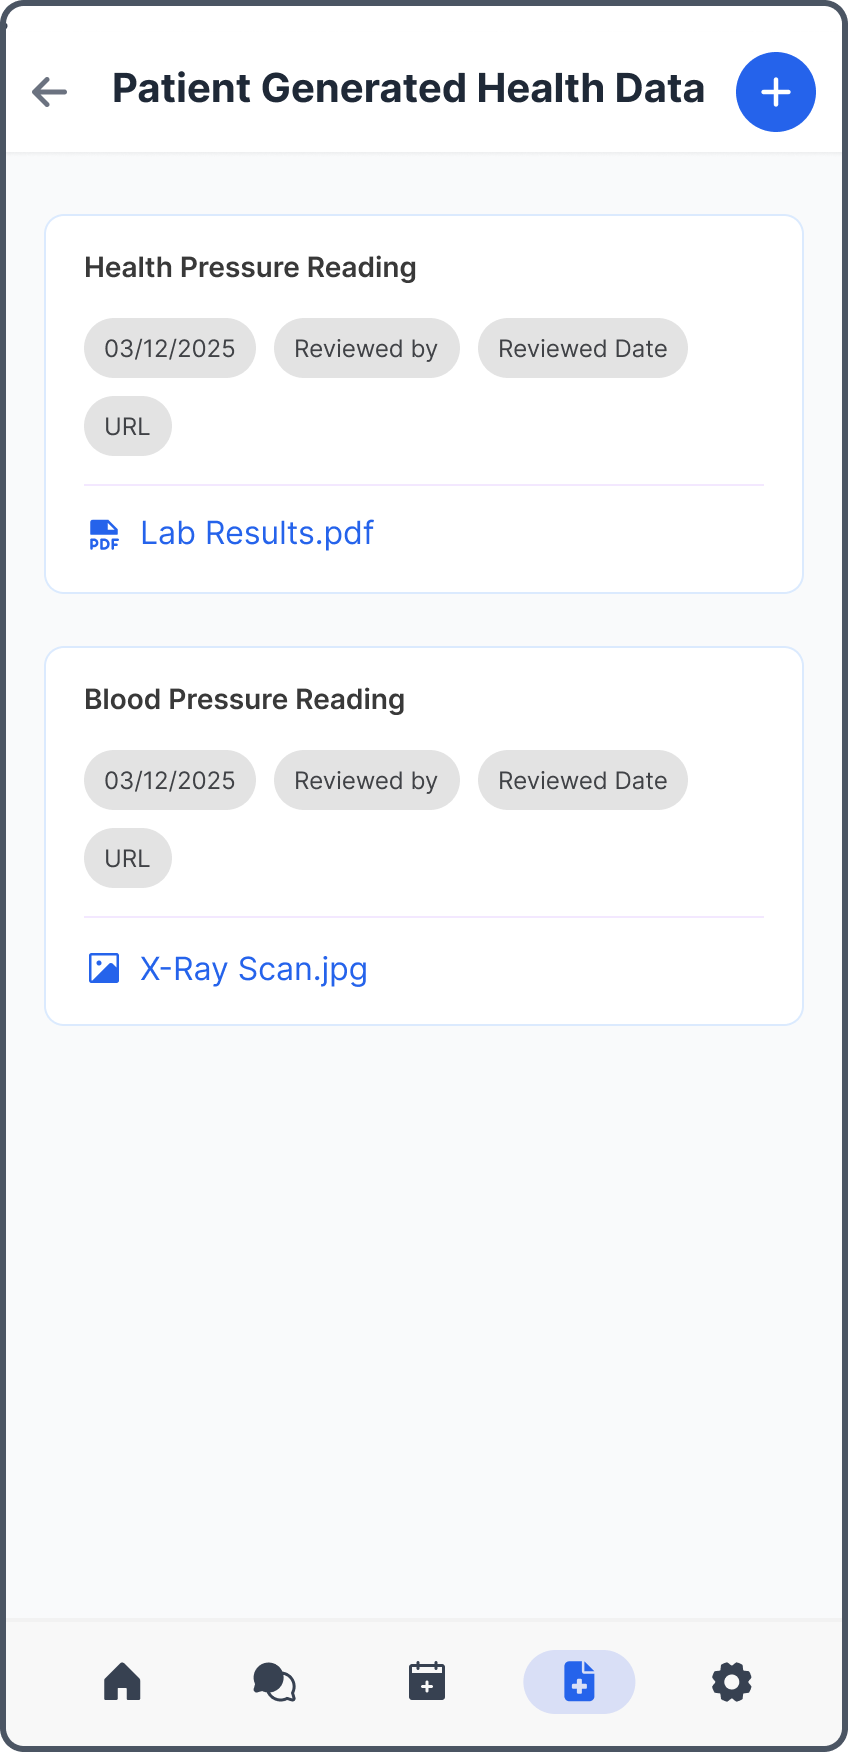Open the Lab Results.pdf file

[x=256, y=533]
